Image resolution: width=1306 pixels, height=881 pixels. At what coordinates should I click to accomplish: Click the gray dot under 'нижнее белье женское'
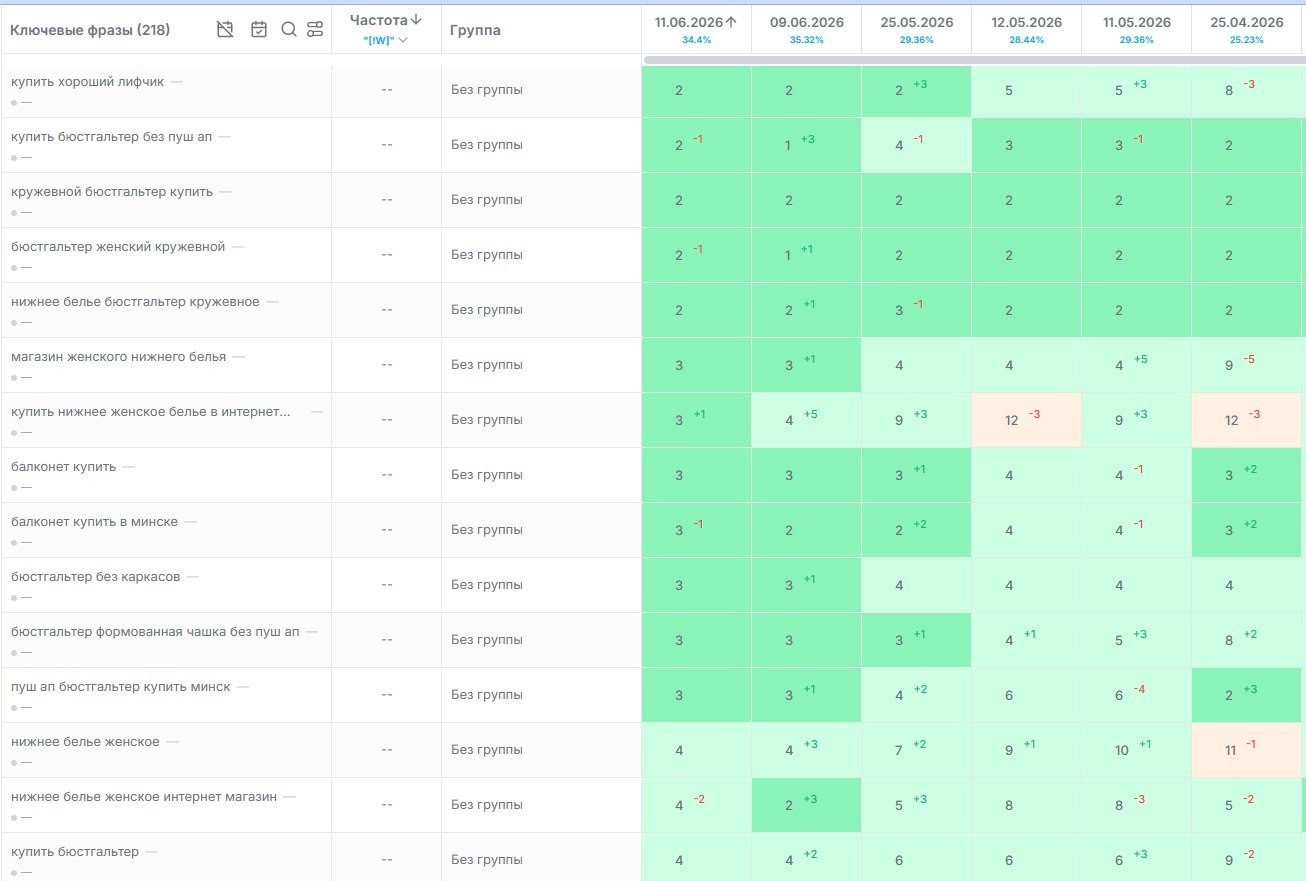[x=14, y=762]
